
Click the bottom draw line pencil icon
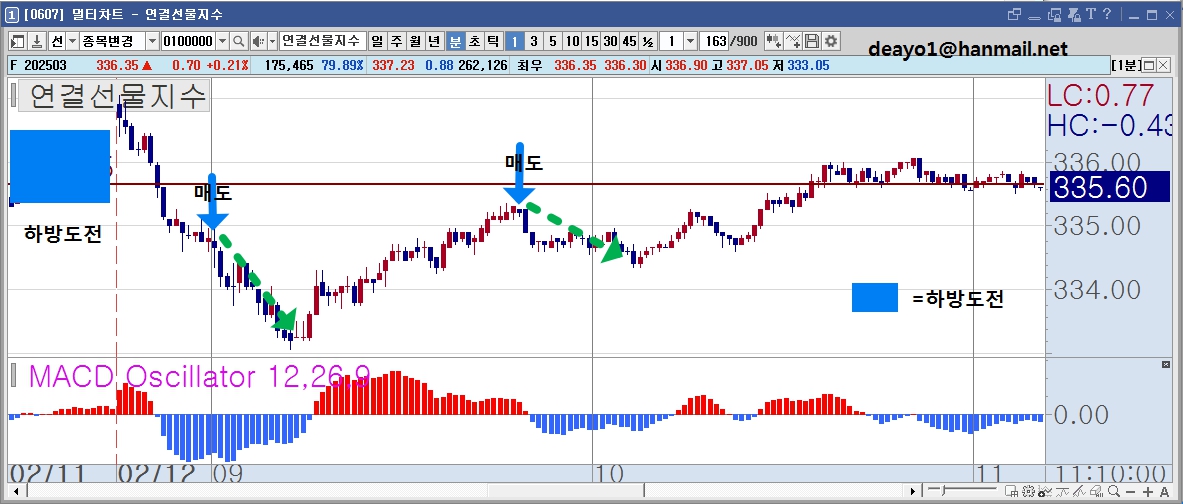(1079, 491)
